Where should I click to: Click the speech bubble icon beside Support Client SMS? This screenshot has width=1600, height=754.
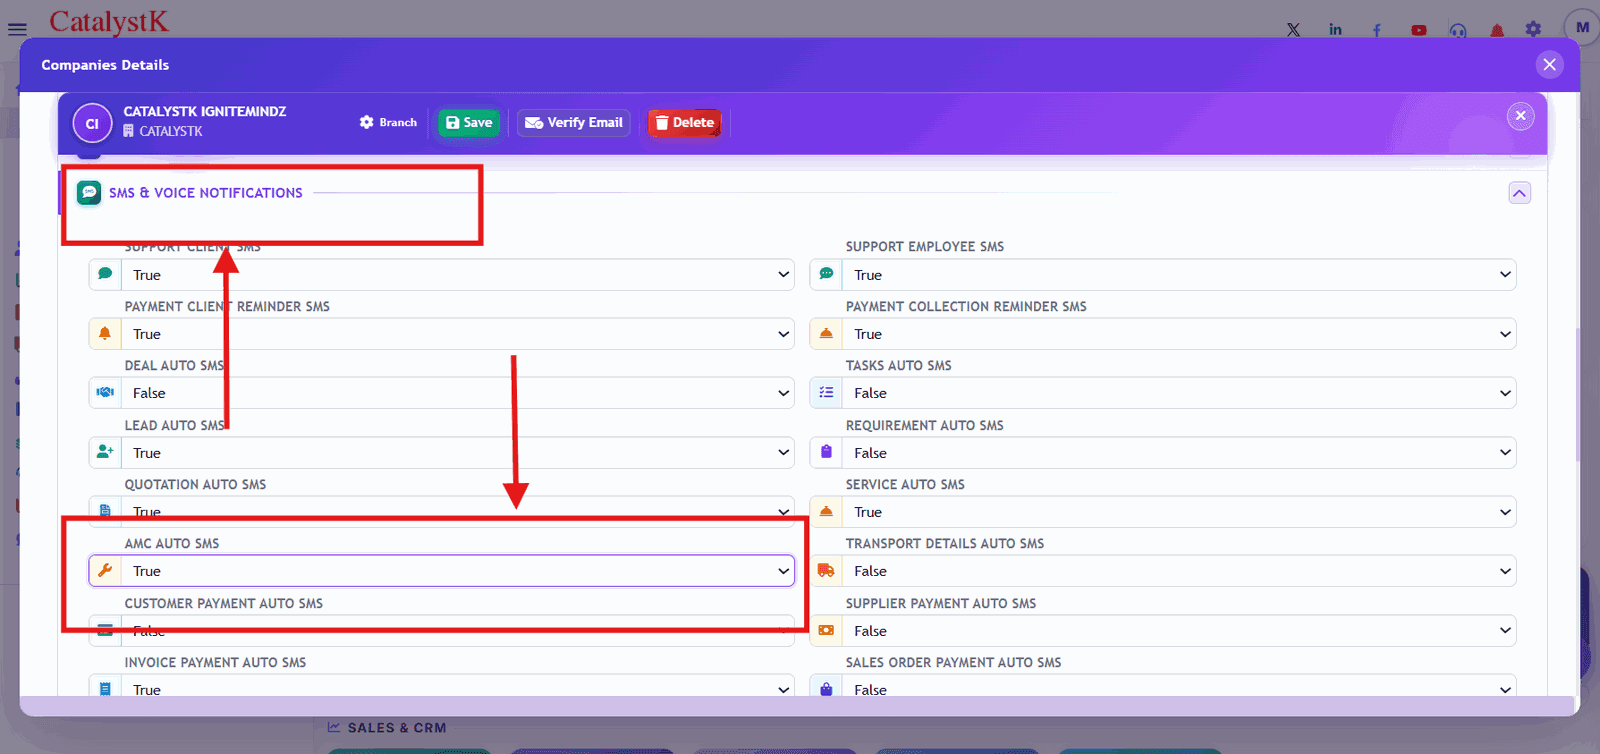(x=105, y=274)
